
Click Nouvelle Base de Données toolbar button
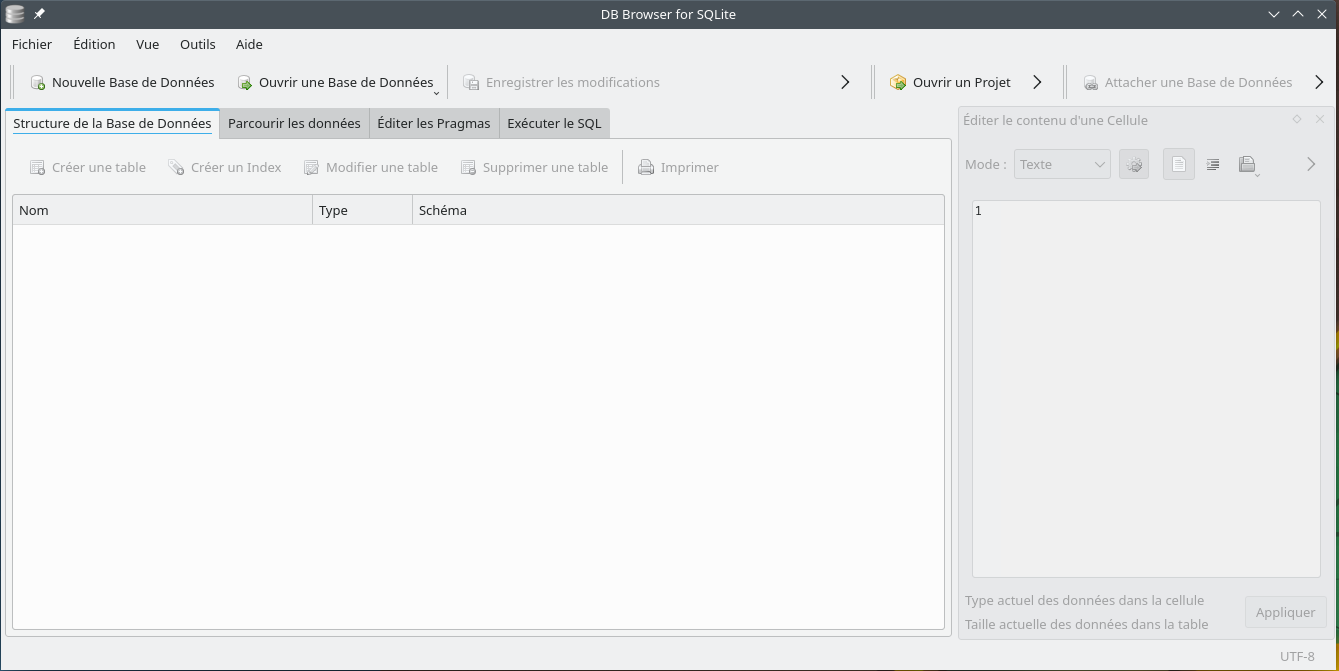(122, 82)
